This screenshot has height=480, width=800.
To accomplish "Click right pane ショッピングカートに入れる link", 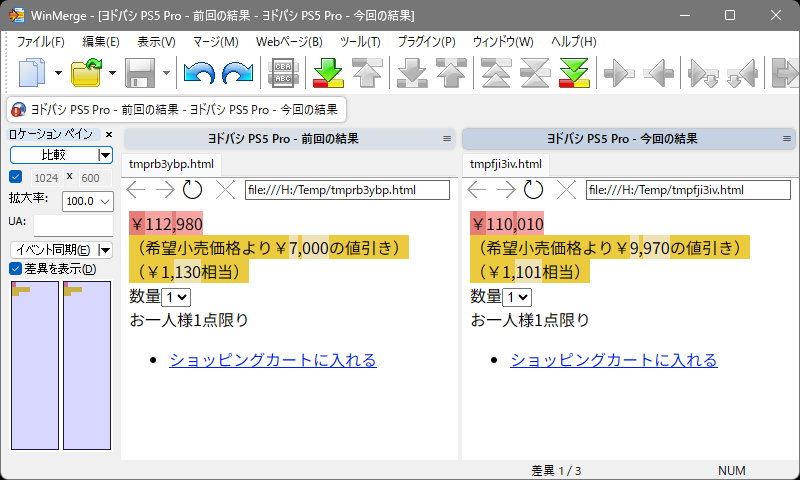I will pos(614,360).
